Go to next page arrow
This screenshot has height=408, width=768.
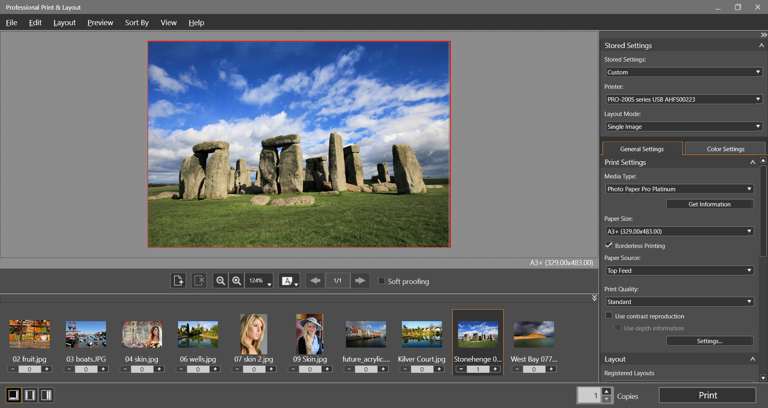(x=360, y=281)
